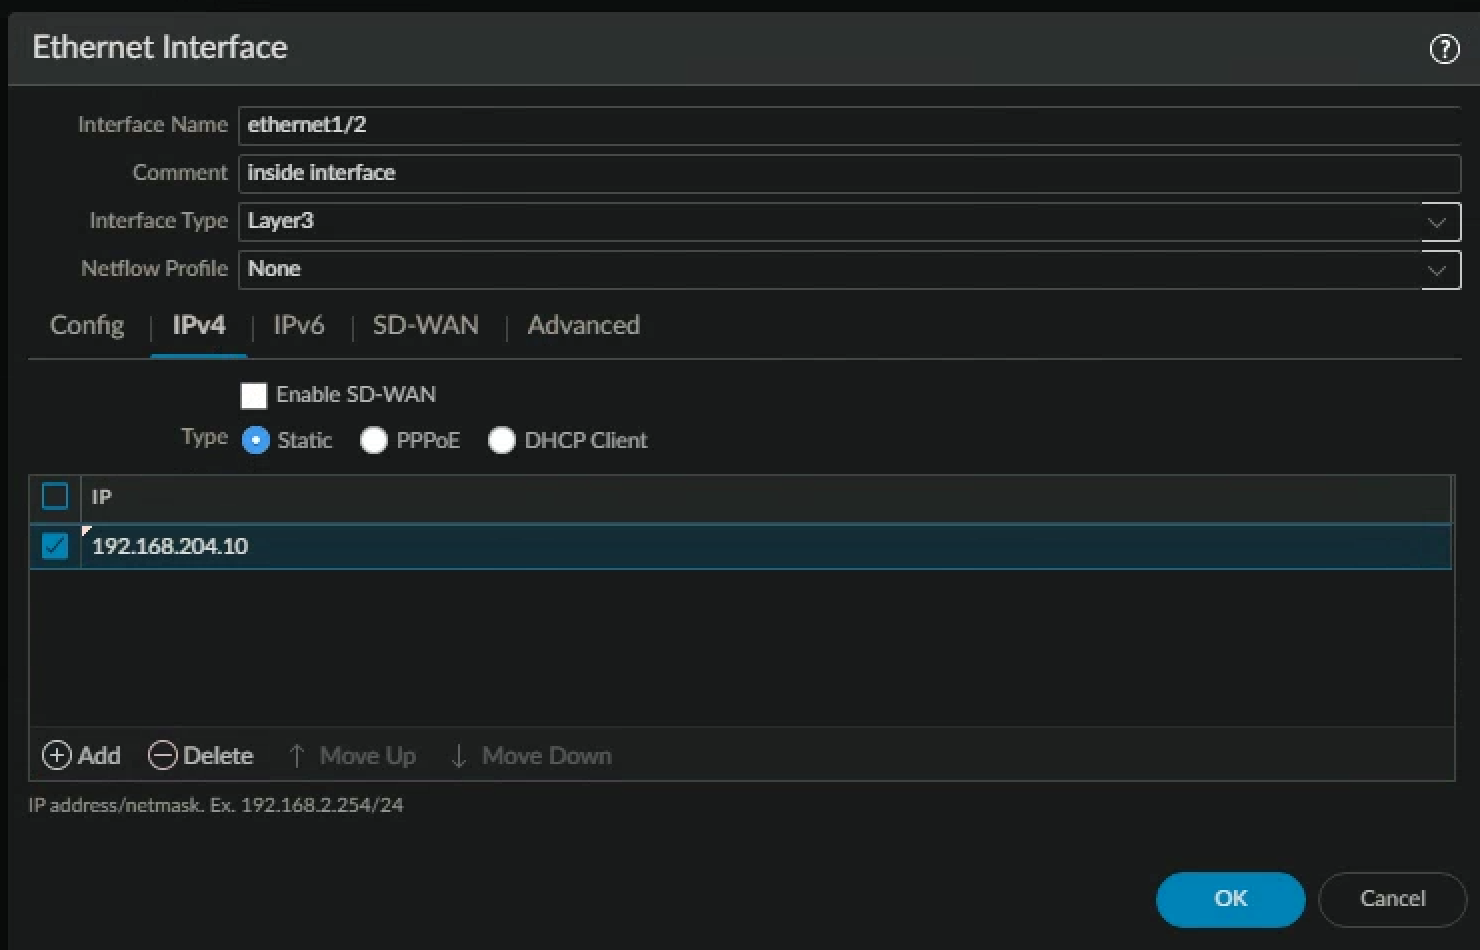Click the IP column header
Viewport: 1480px width, 950px height.
766,497
